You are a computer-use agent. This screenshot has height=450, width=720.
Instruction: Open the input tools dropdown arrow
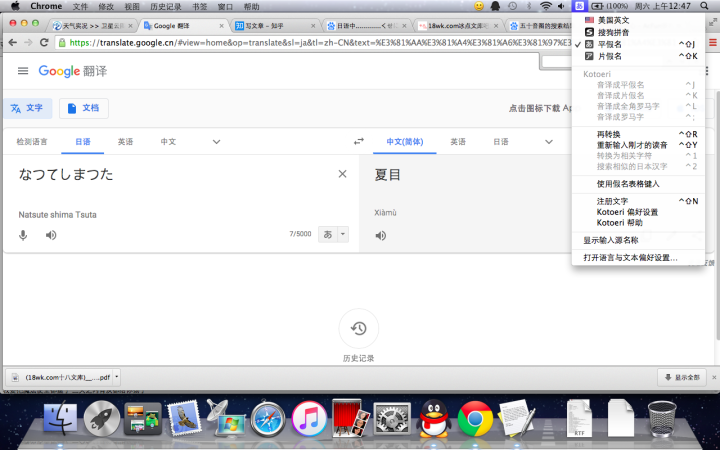tap(343, 234)
